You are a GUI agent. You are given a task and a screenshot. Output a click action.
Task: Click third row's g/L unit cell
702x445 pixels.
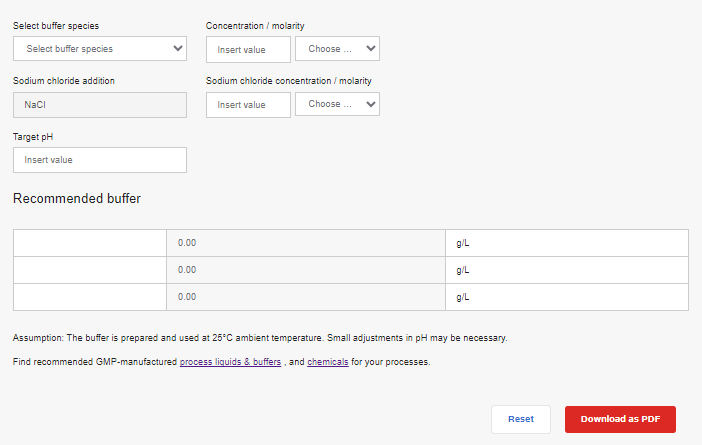pos(566,297)
